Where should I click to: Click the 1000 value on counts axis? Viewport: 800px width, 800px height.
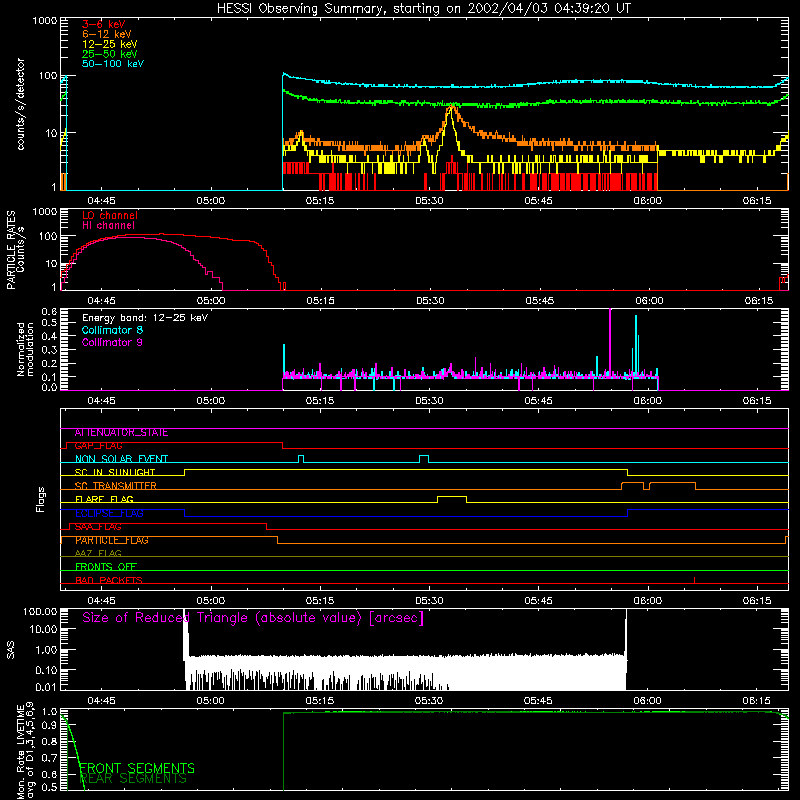click(x=45, y=21)
